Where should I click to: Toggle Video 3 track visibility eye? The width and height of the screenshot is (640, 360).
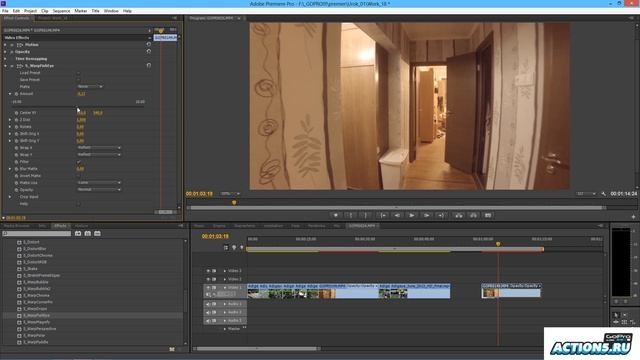coord(208,271)
